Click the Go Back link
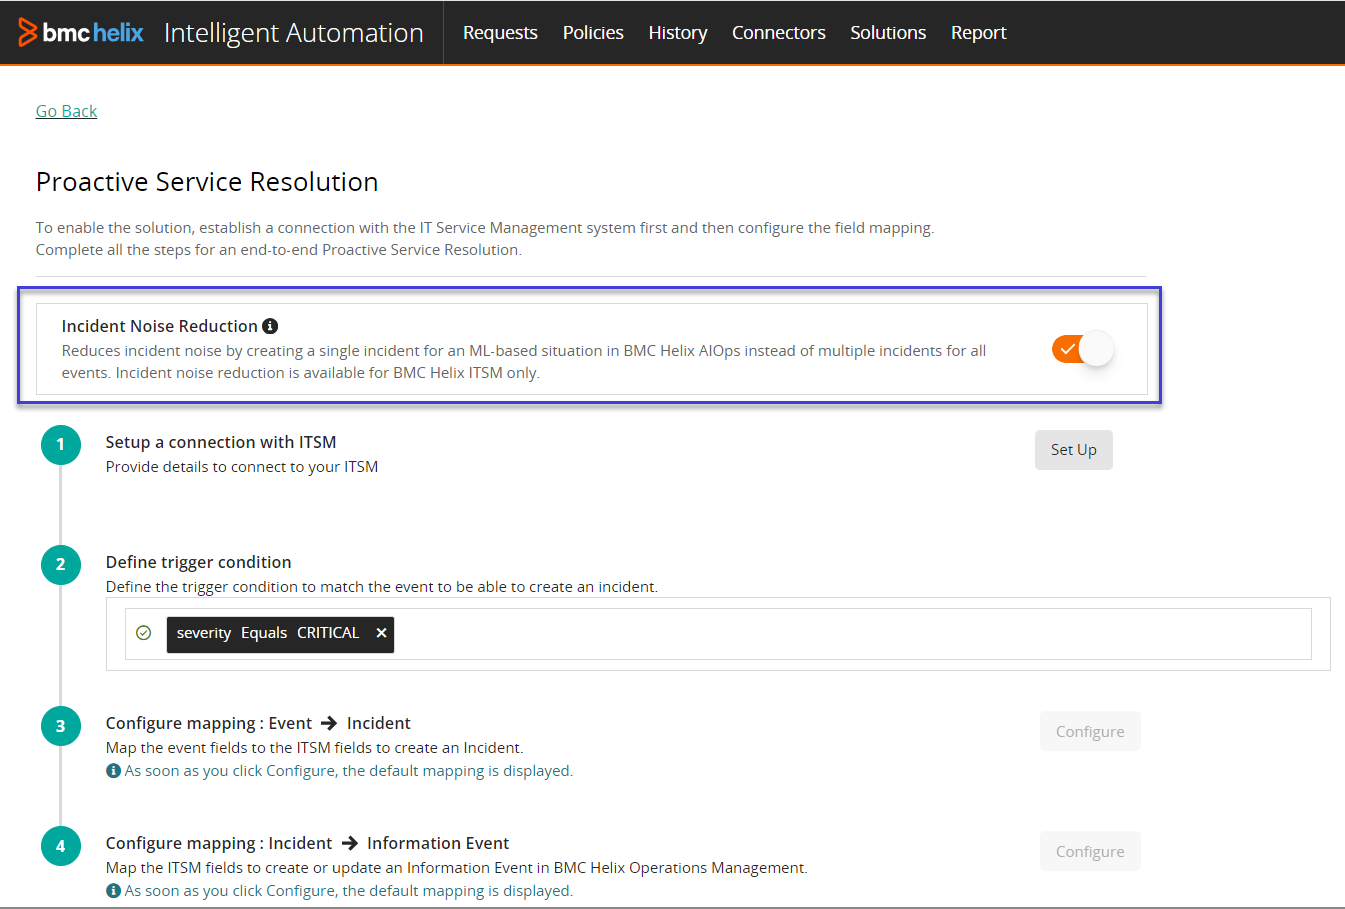 coord(66,111)
